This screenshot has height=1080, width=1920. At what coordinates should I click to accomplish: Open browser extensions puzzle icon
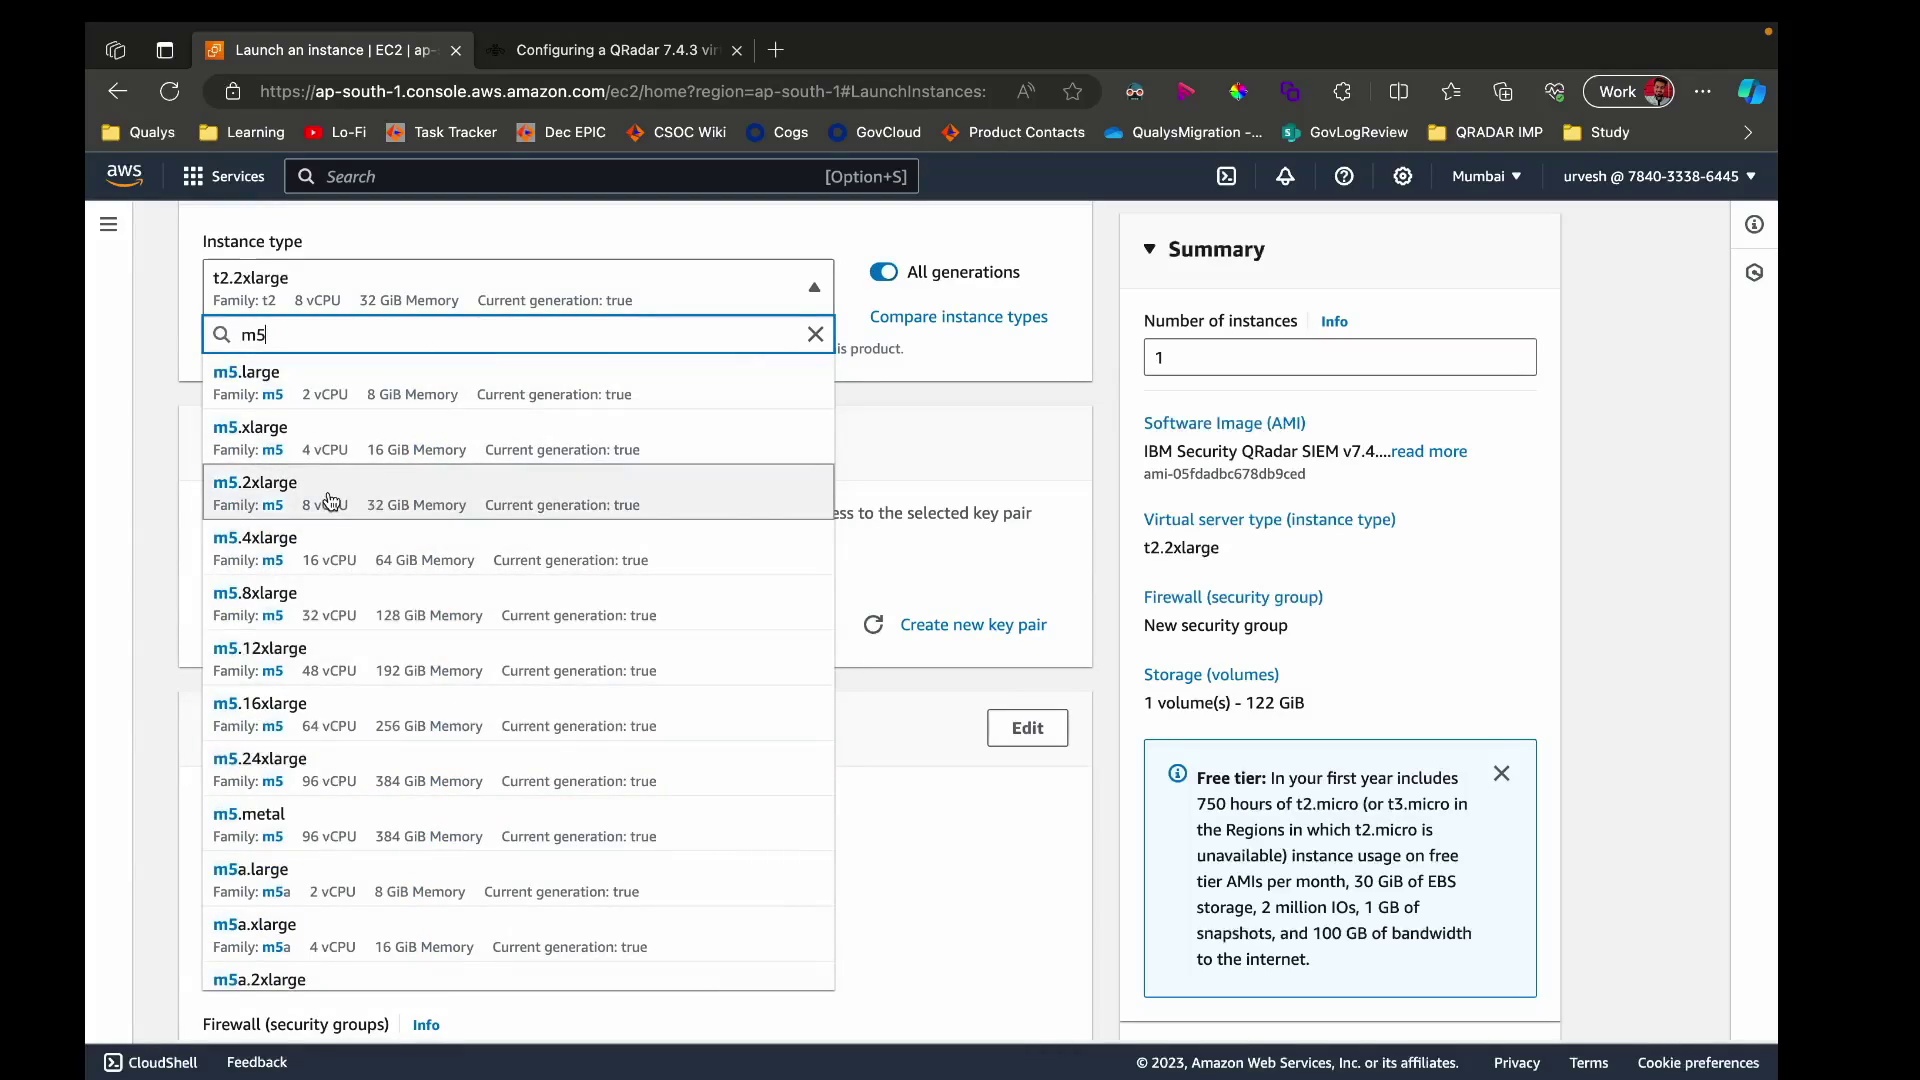click(x=1342, y=91)
